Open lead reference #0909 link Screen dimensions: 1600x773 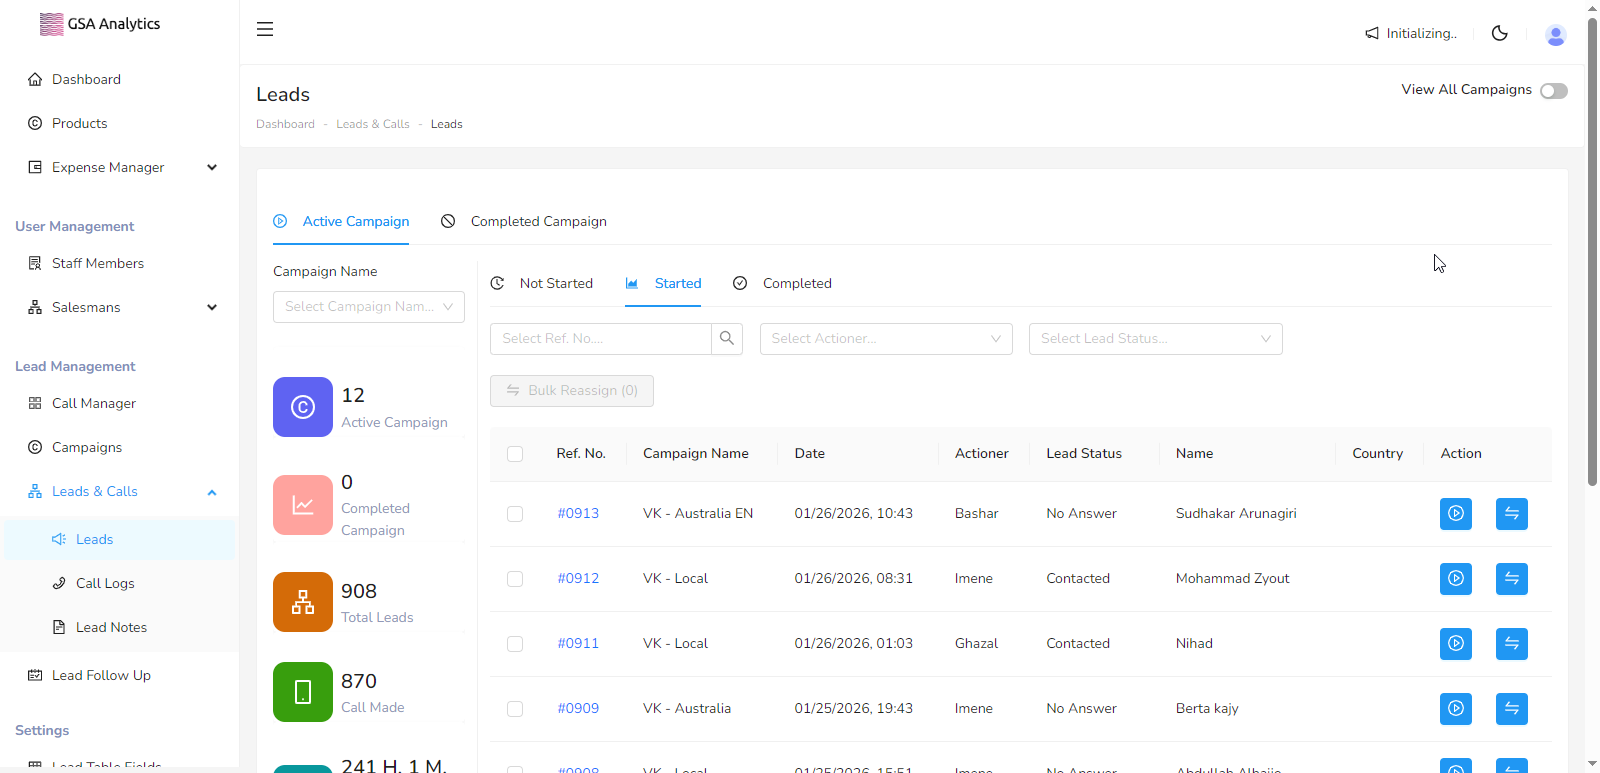[578, 709]
